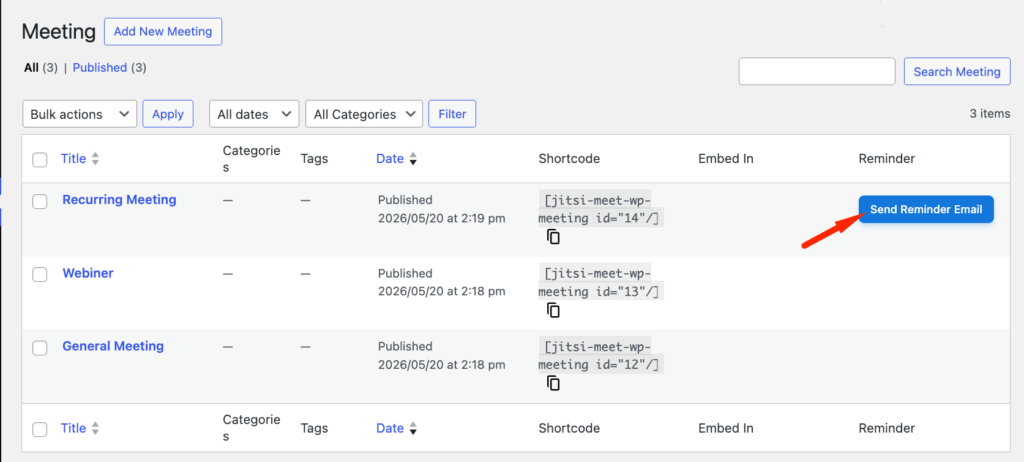Click Add New Meeting button
Viewport: 1024px width, 462px height.
coord(163,31)
